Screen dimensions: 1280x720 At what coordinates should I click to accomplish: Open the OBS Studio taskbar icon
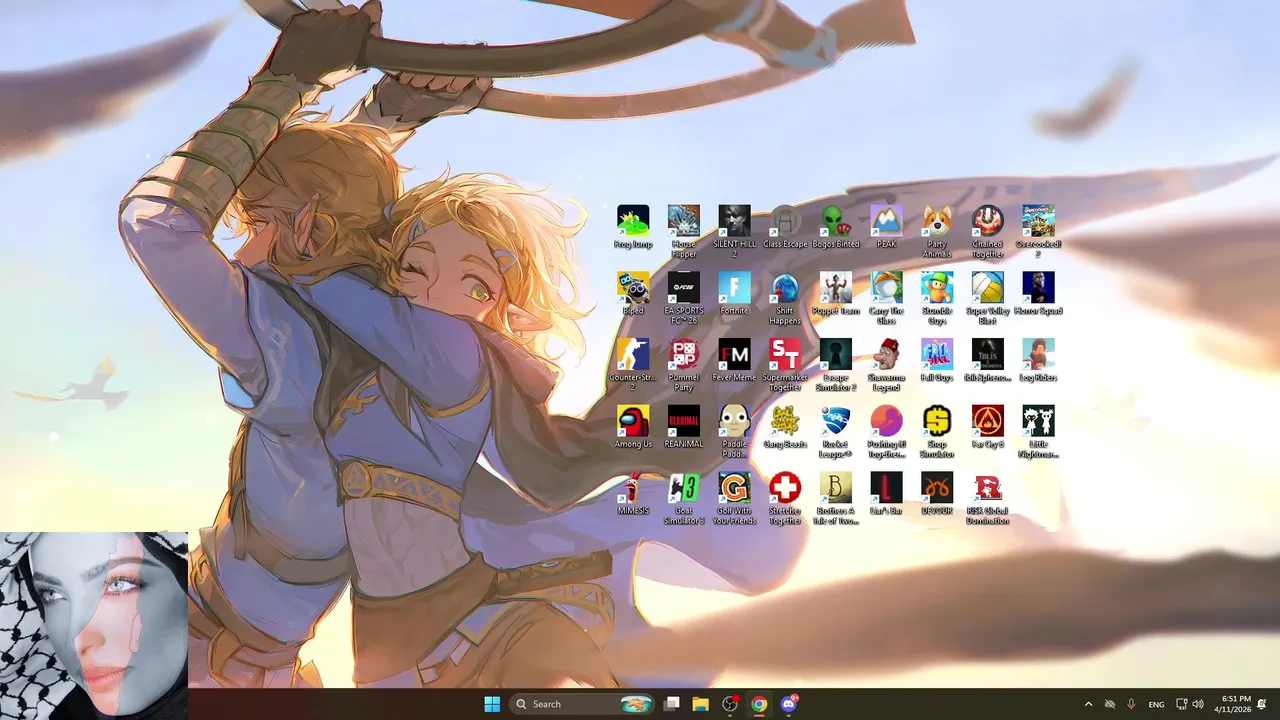[730, 704]
